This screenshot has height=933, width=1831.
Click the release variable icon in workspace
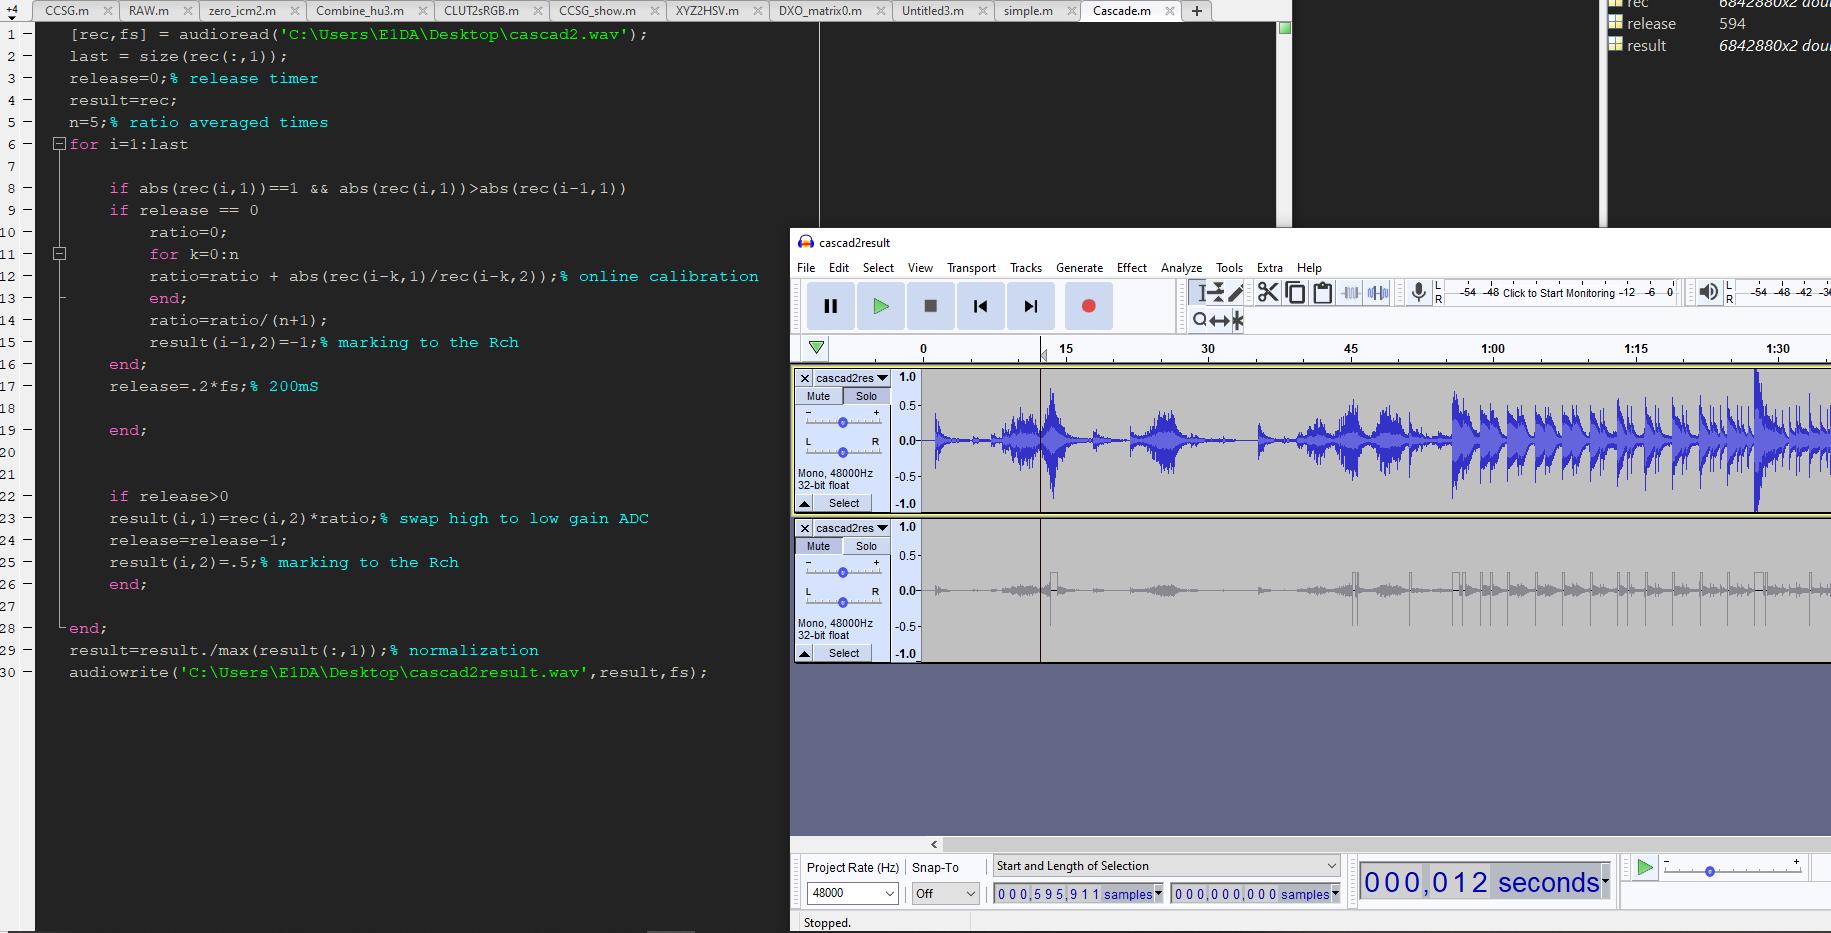[1615, 24]
